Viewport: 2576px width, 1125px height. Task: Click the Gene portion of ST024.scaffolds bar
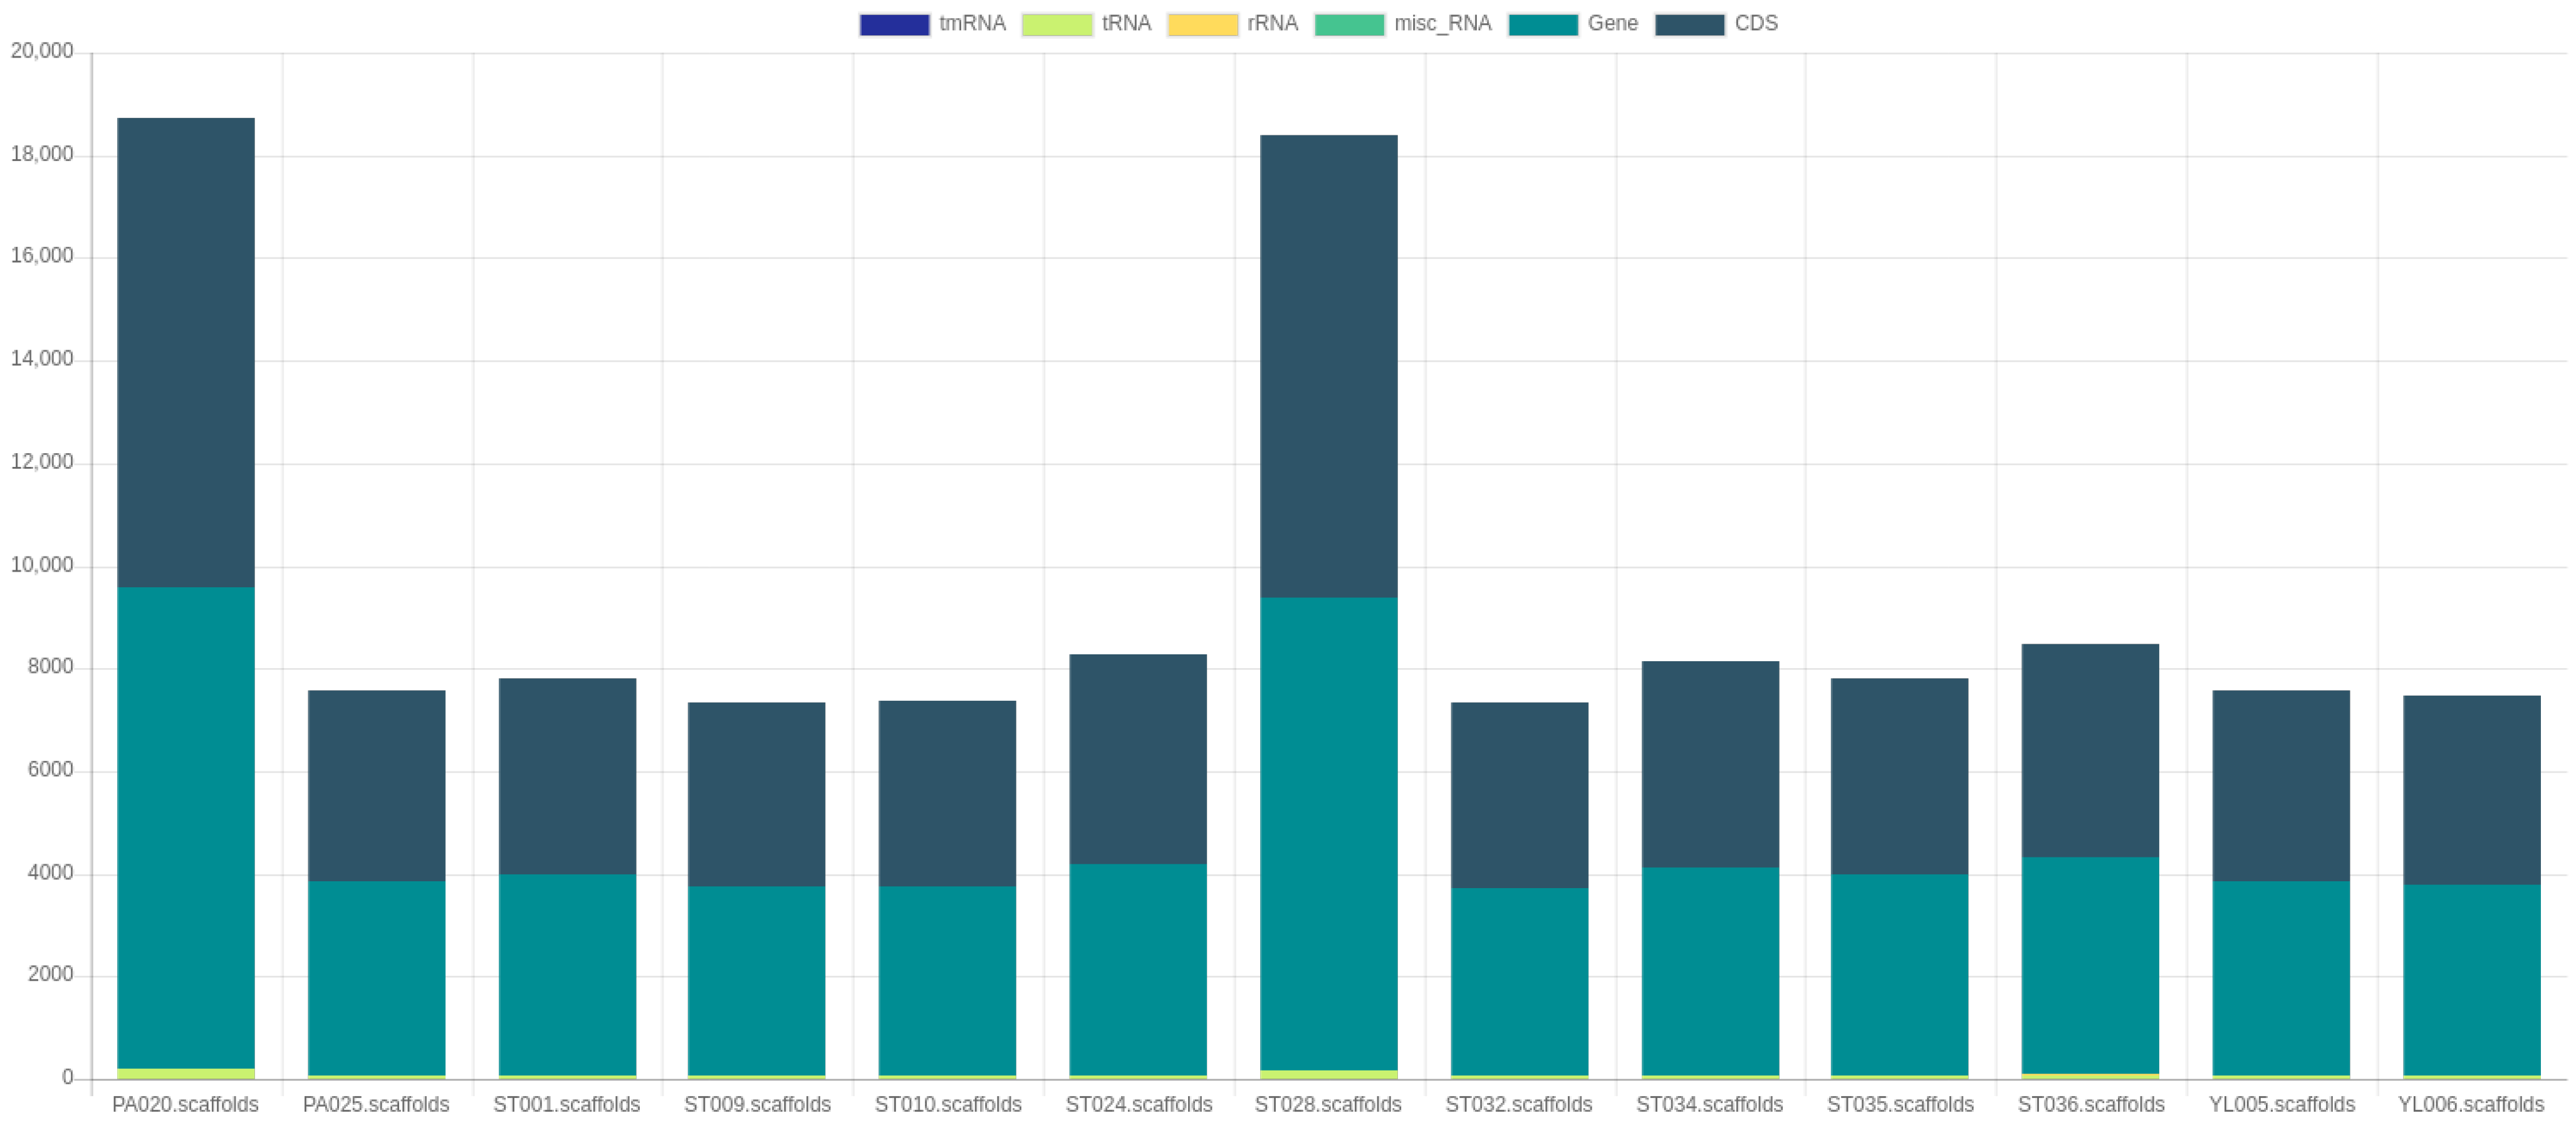point(1138,969)
